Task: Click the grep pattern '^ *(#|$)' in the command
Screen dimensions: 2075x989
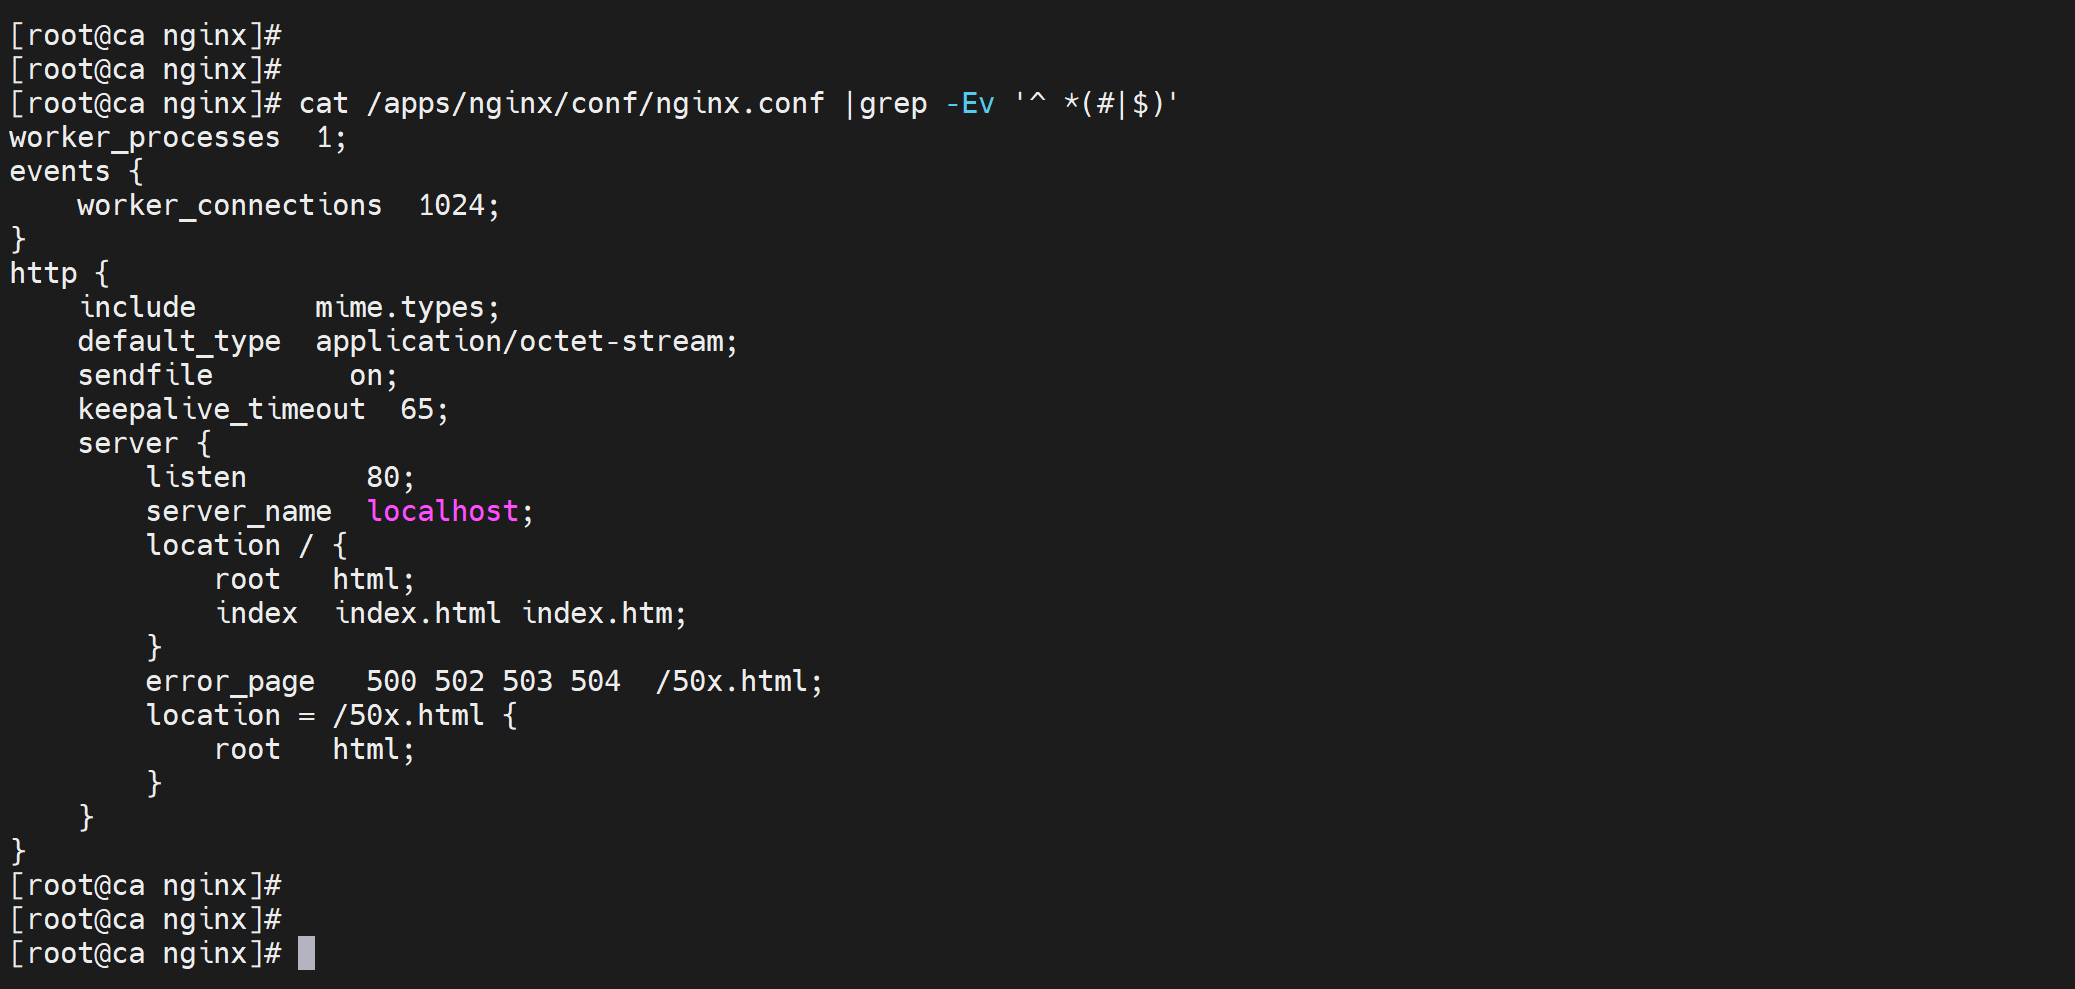Action: pyautogui.click(x=1096, y=103)
